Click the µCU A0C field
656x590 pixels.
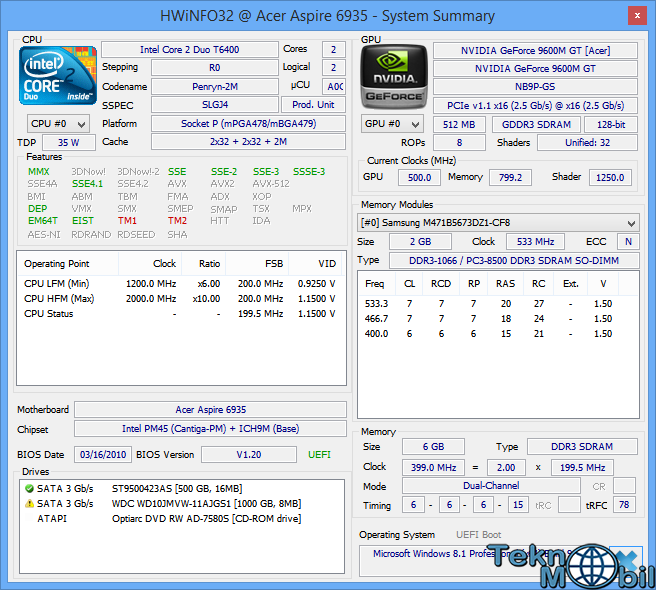(x=334, y=87)
